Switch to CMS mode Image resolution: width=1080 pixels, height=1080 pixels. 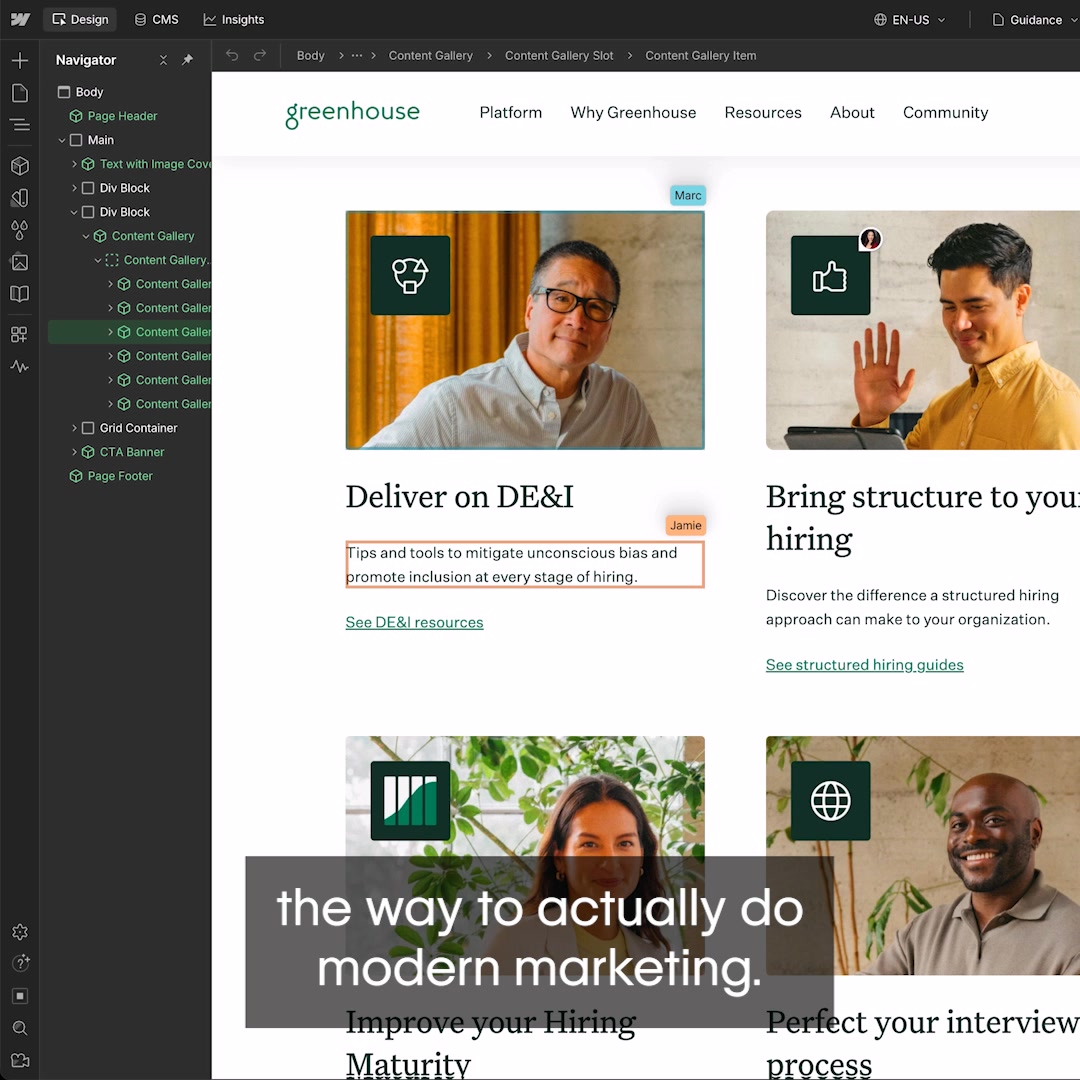[156, 19]
